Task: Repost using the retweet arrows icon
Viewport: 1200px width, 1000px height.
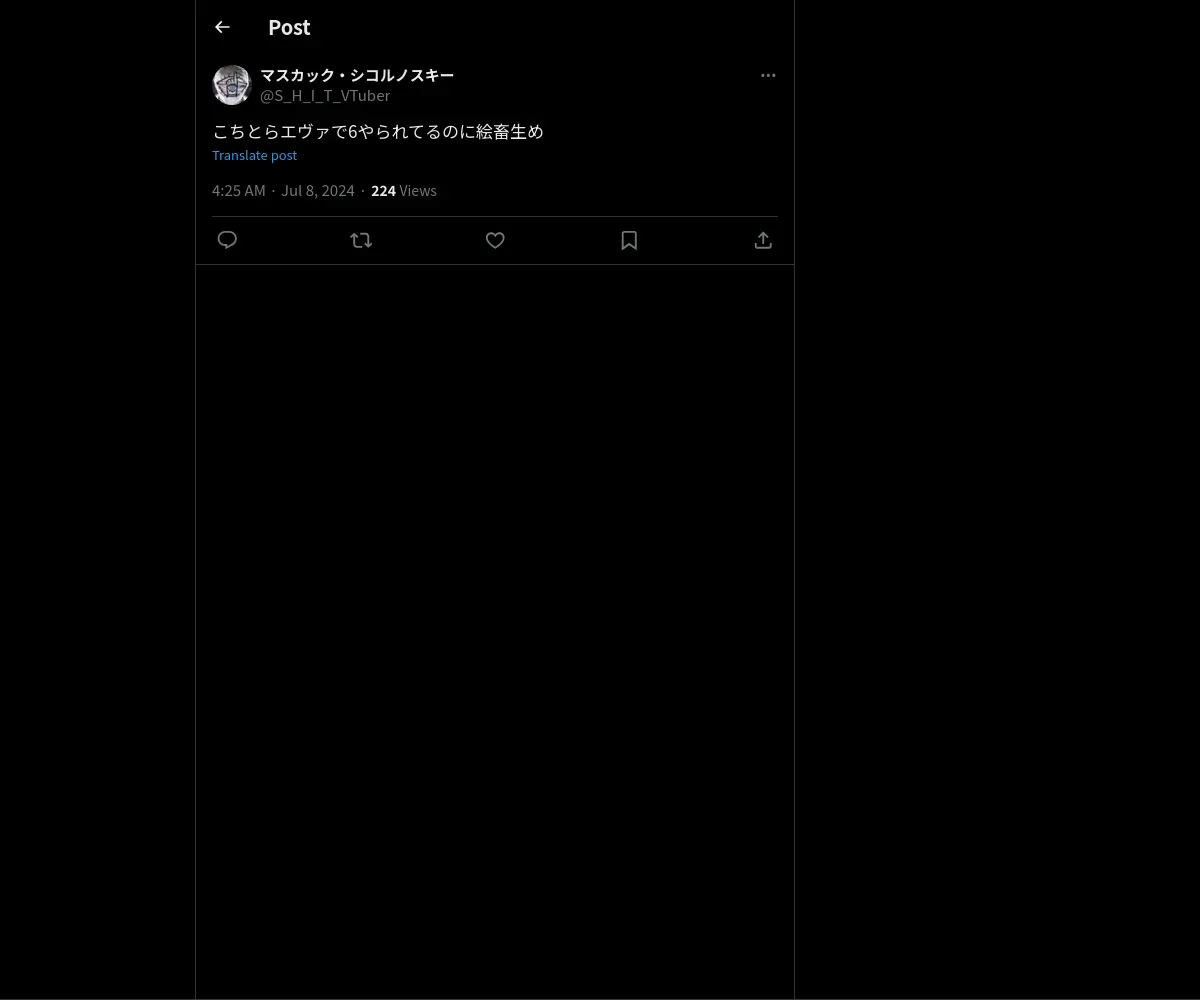Action: 361,240
